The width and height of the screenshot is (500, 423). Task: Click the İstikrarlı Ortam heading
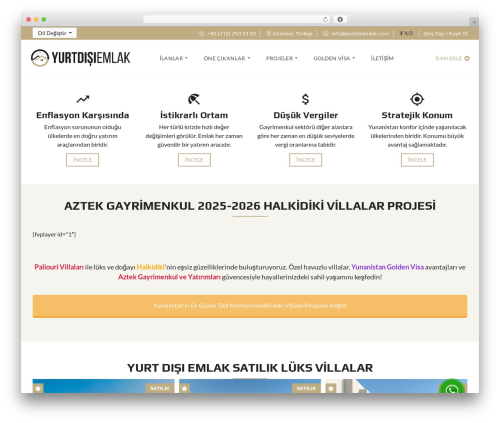[x=194, y=115]
